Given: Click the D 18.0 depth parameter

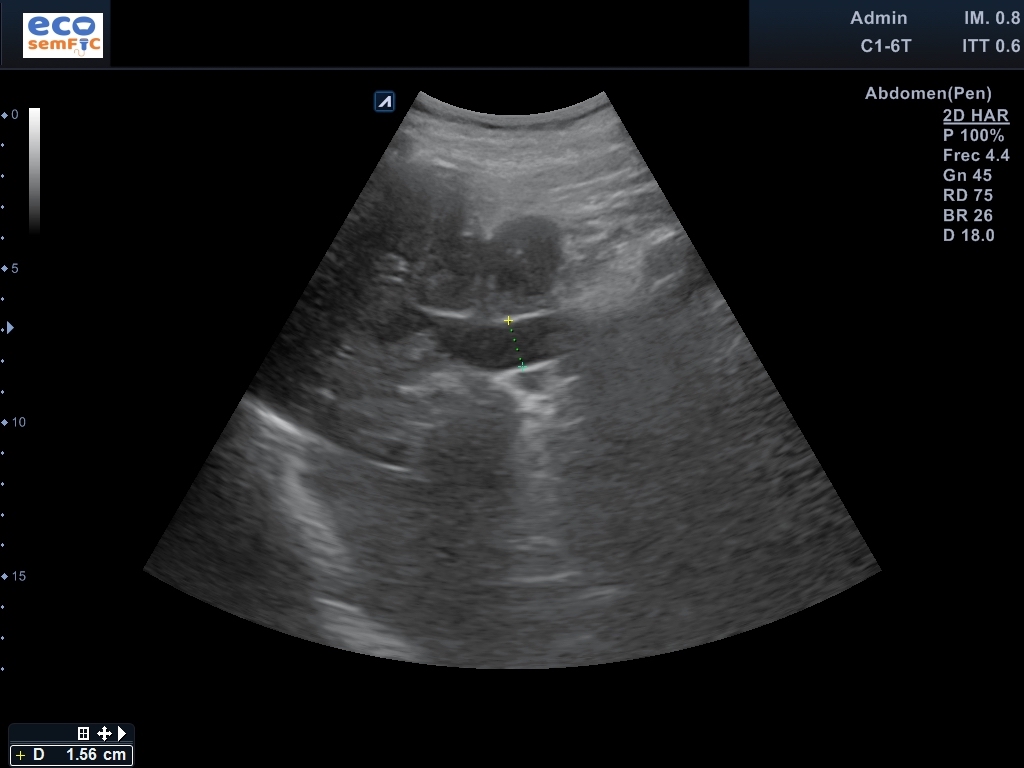Looking at the screenshot, I should pyautogui.click(x=968, y=236).
